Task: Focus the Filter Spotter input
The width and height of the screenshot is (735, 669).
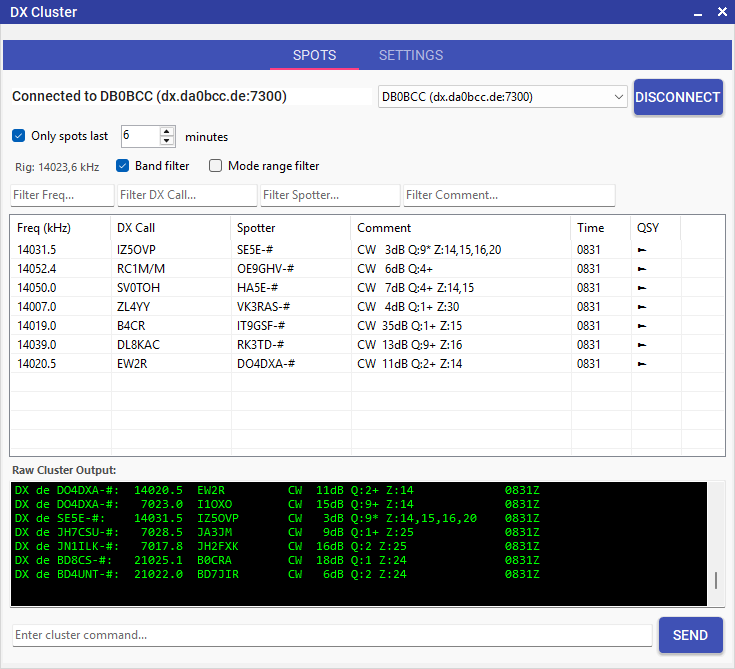Action: [330, 195]
